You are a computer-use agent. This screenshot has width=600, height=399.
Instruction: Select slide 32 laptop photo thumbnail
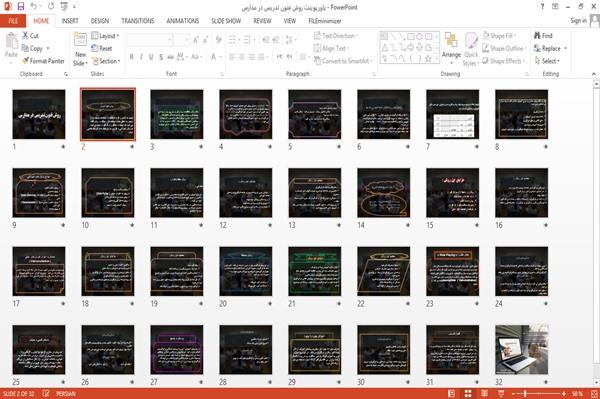pyautogui.click(x=522, y=350)
